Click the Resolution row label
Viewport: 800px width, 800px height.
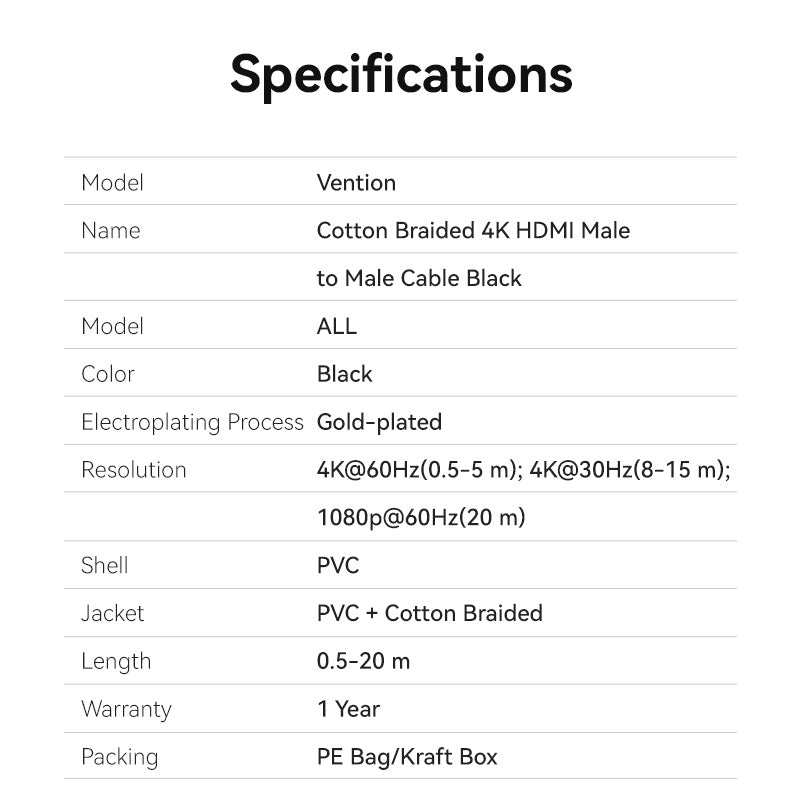[133, 470]
